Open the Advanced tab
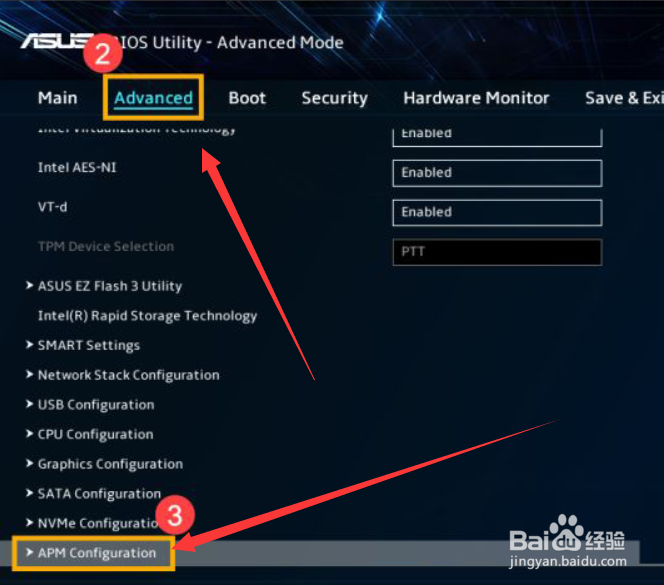Viewport: 664px width, 585px height. click(x=153, y=98)
